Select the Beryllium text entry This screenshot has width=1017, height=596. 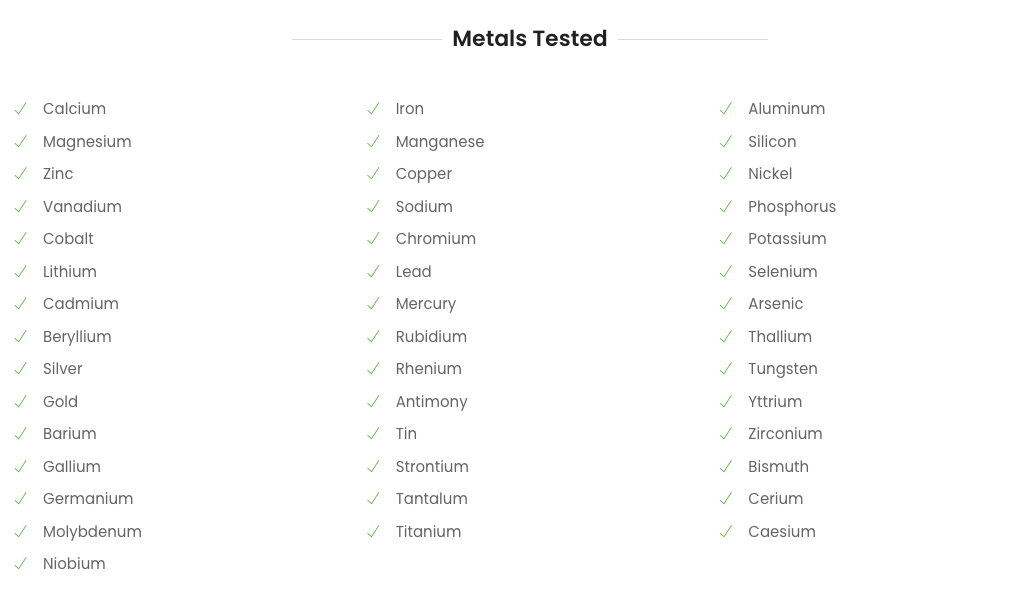pos(77,337)
